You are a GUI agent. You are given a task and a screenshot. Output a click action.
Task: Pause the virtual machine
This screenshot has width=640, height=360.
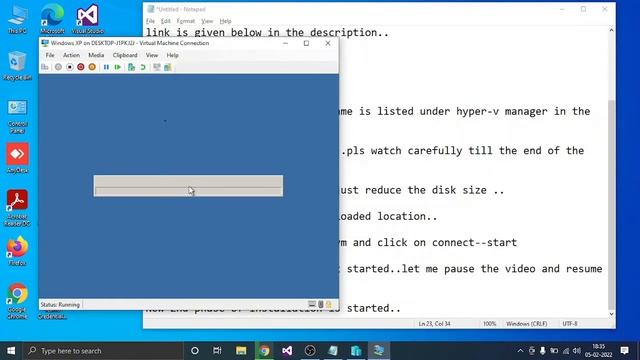[106, 67]
